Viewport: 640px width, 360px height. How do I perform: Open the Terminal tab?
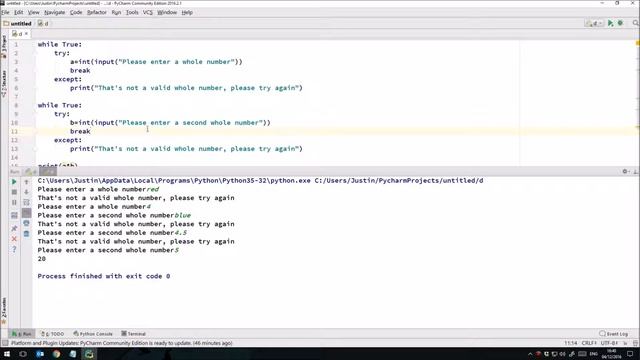pos(133,333)
